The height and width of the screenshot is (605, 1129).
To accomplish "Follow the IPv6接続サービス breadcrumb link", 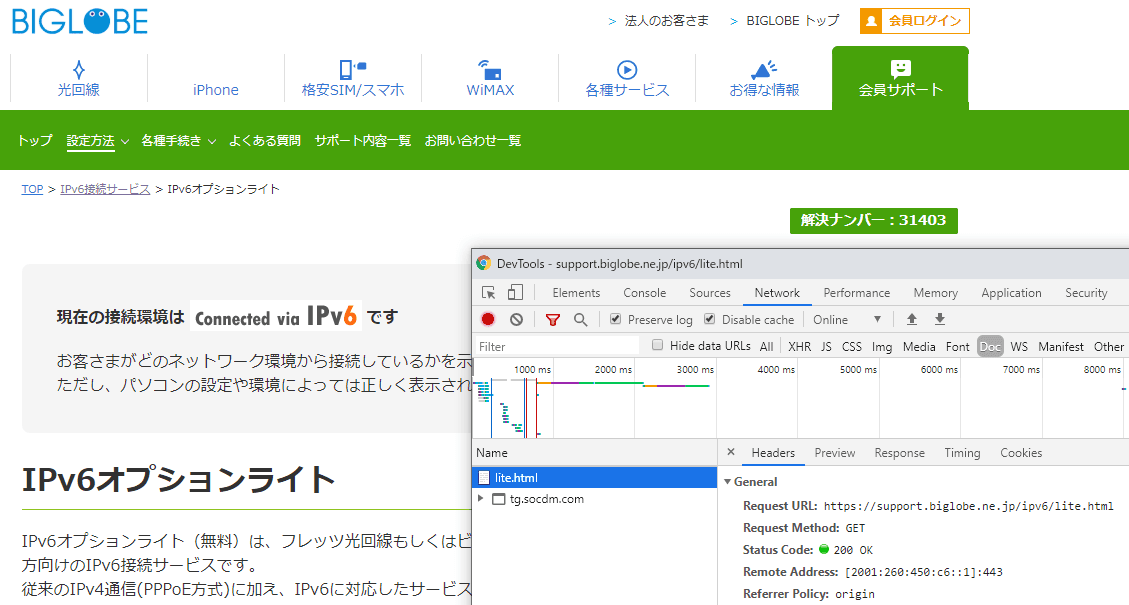I will point(105,188).
